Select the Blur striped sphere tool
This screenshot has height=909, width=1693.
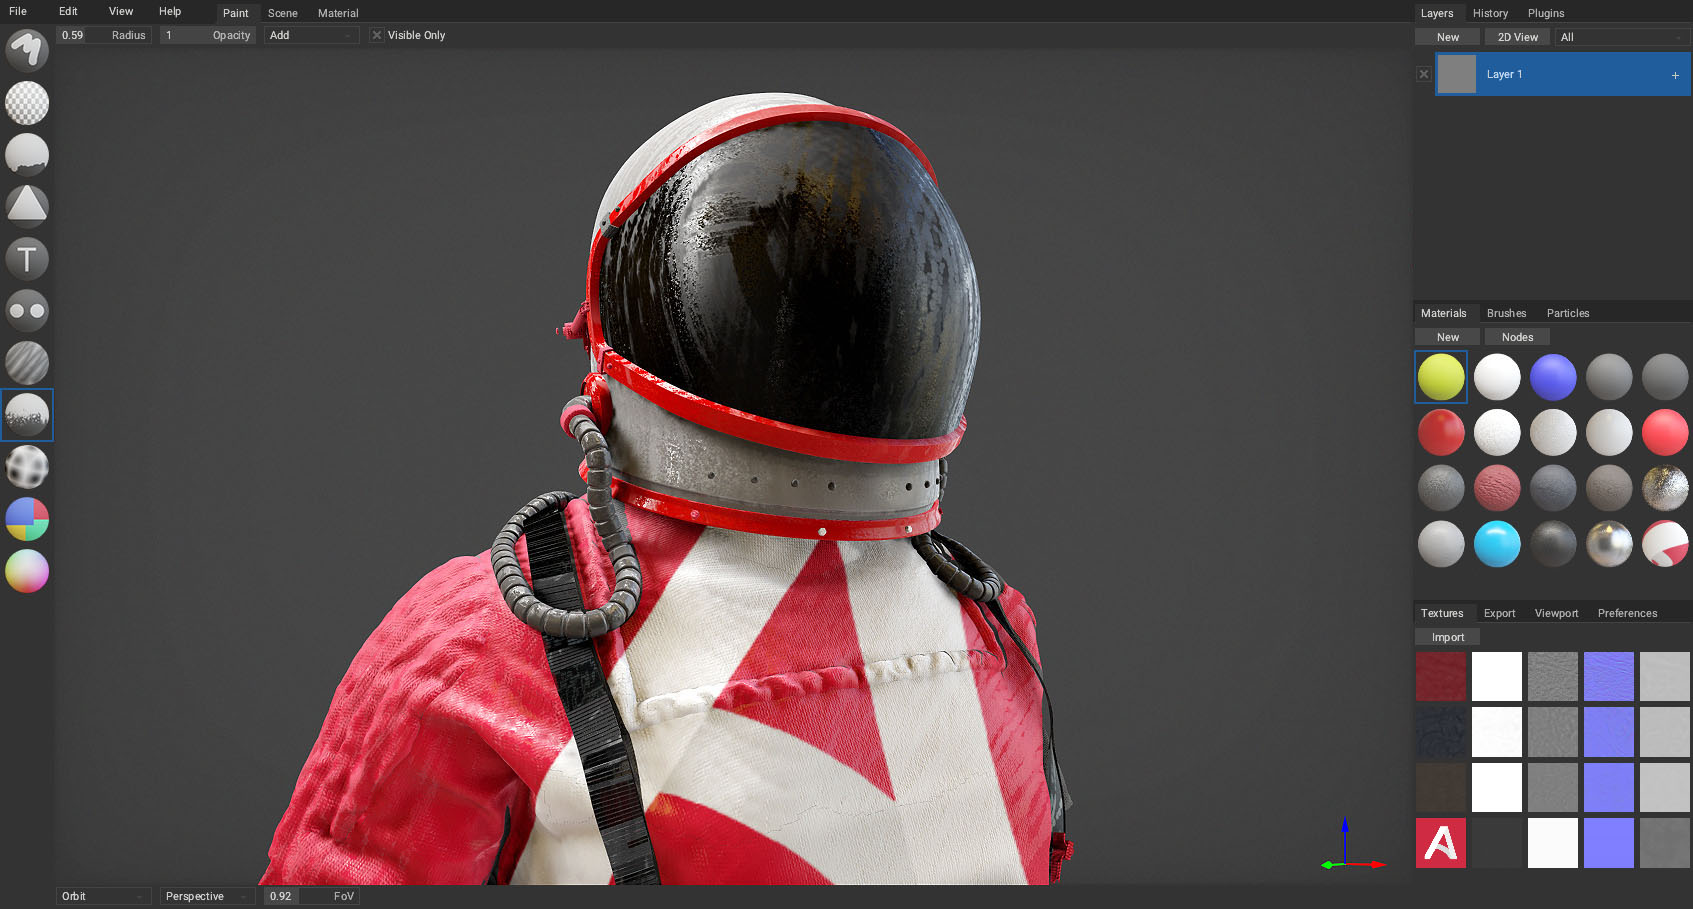[27, 362]
